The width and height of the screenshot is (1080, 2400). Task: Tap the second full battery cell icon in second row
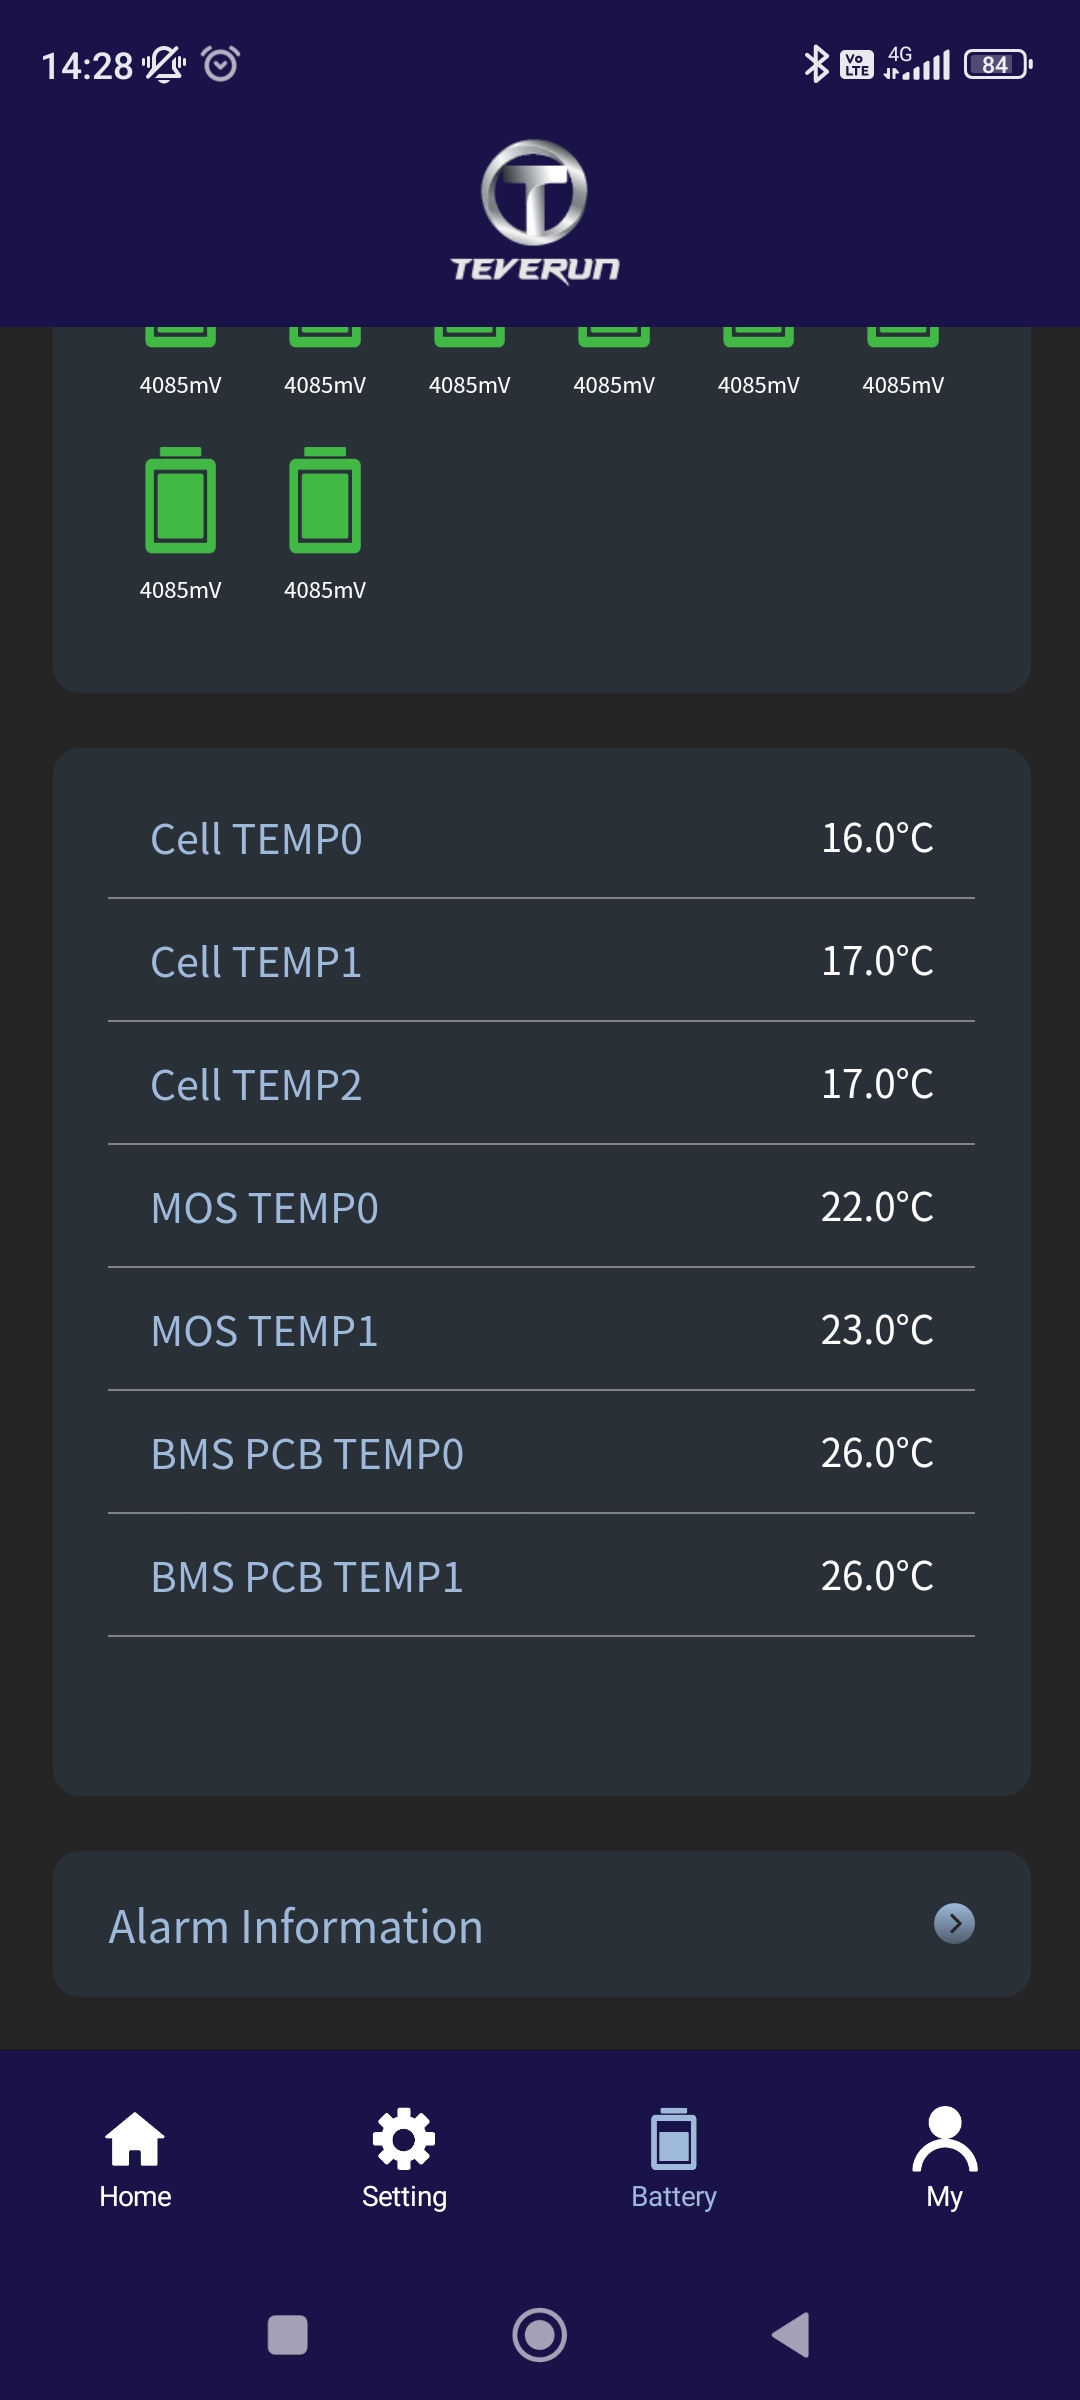(x=325, y=501)
